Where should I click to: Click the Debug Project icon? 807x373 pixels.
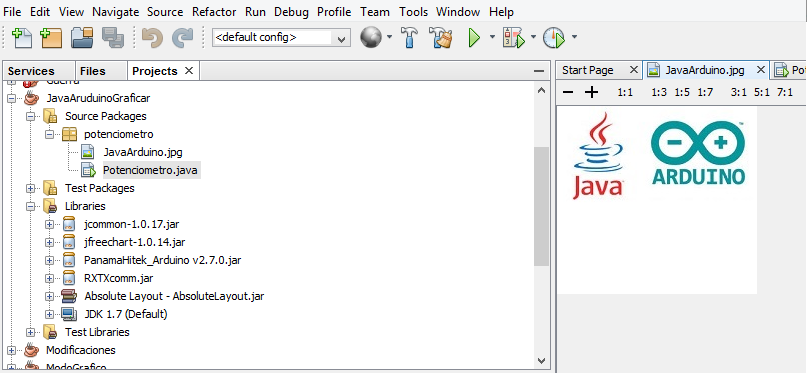(513, 38)
